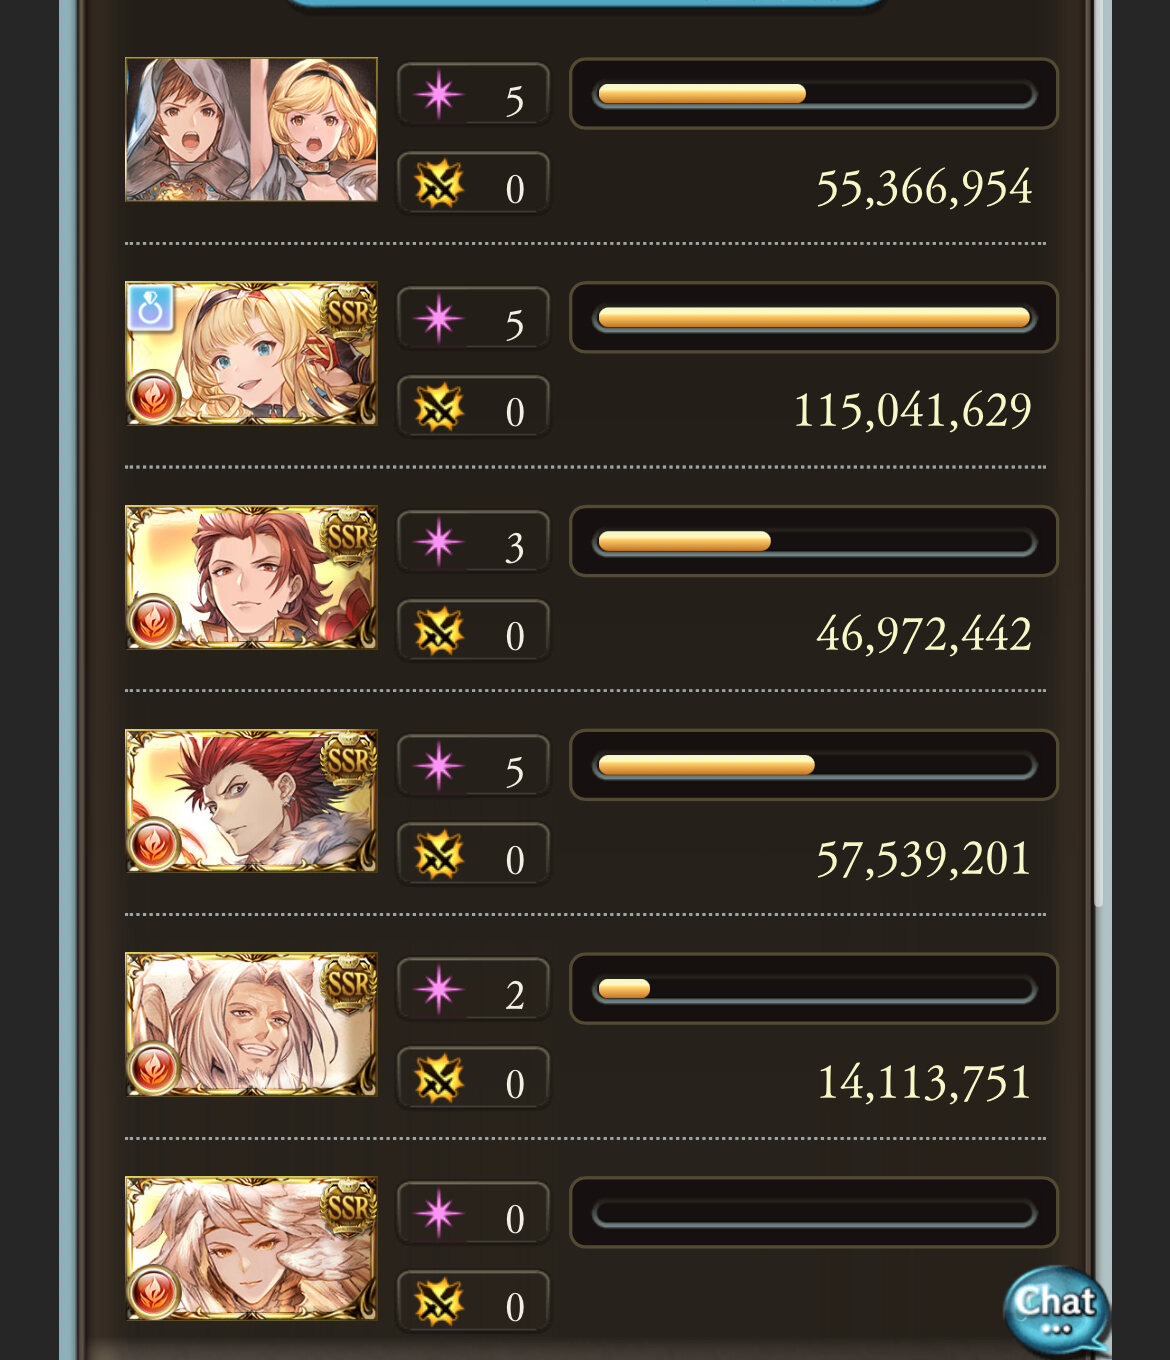Click crossed swords icon beside 115,041,629
This screenshot has height=1360, width=1170.
(x=438, y=409)
